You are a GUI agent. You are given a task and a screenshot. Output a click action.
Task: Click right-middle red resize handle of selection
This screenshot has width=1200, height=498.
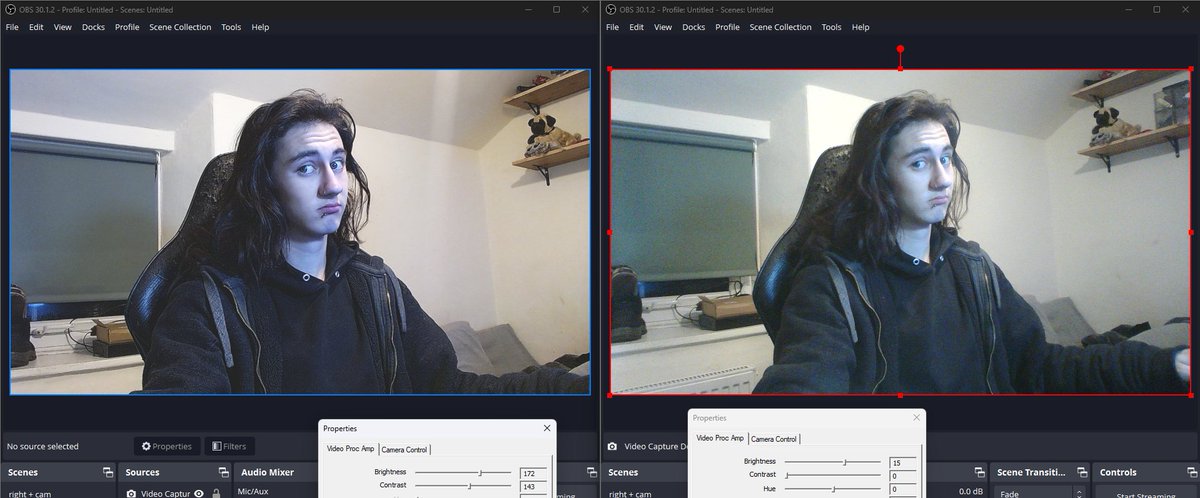(x=1190, y=232)
